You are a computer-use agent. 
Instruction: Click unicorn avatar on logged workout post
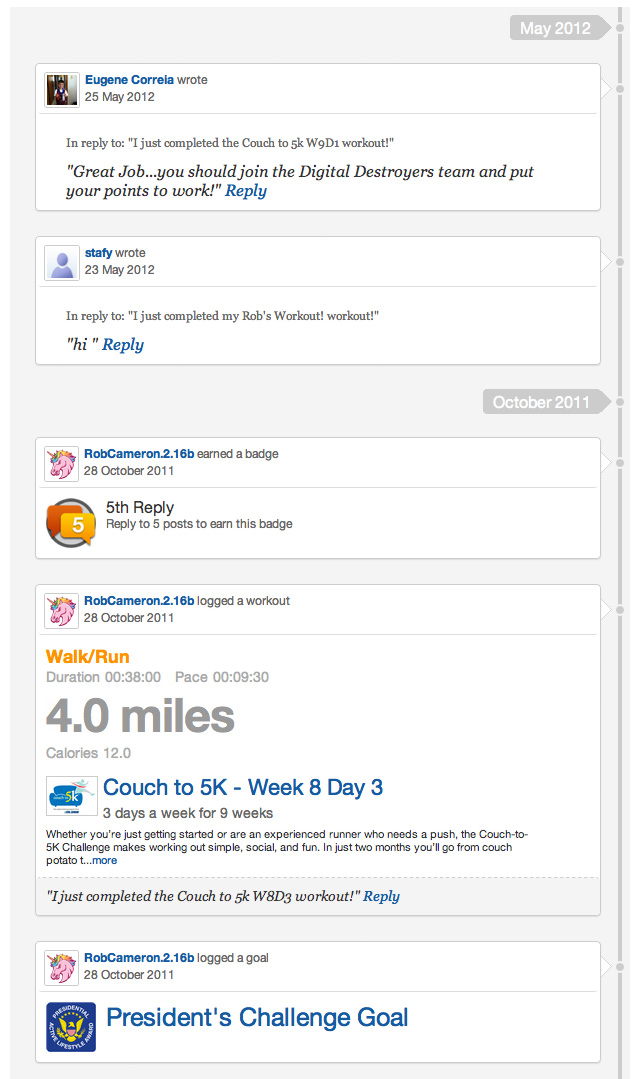(62, 610)
